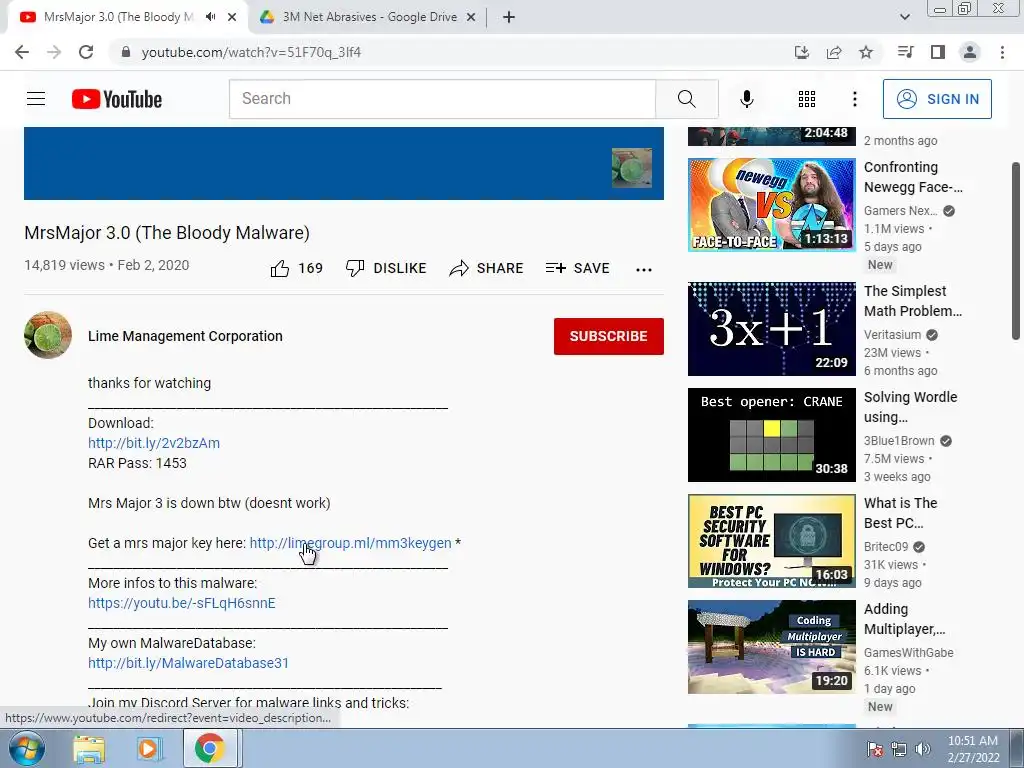The height and width of the screenshot is (768, 1024).
Task: Open the bit.ly/2v2bzAm download link
Action: point(154,443)
